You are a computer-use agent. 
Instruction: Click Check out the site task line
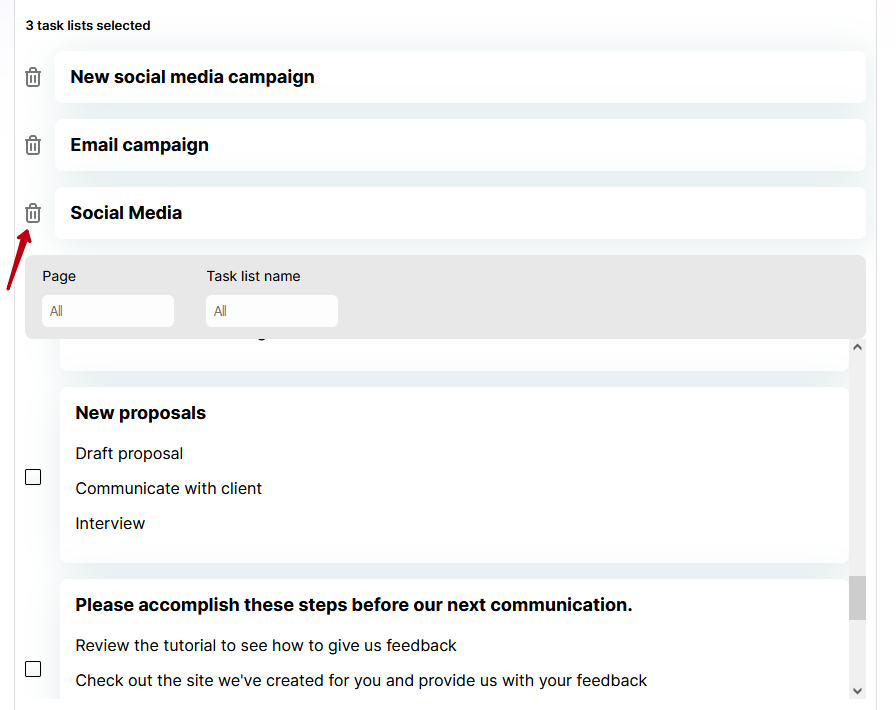(x=361, y=680)
